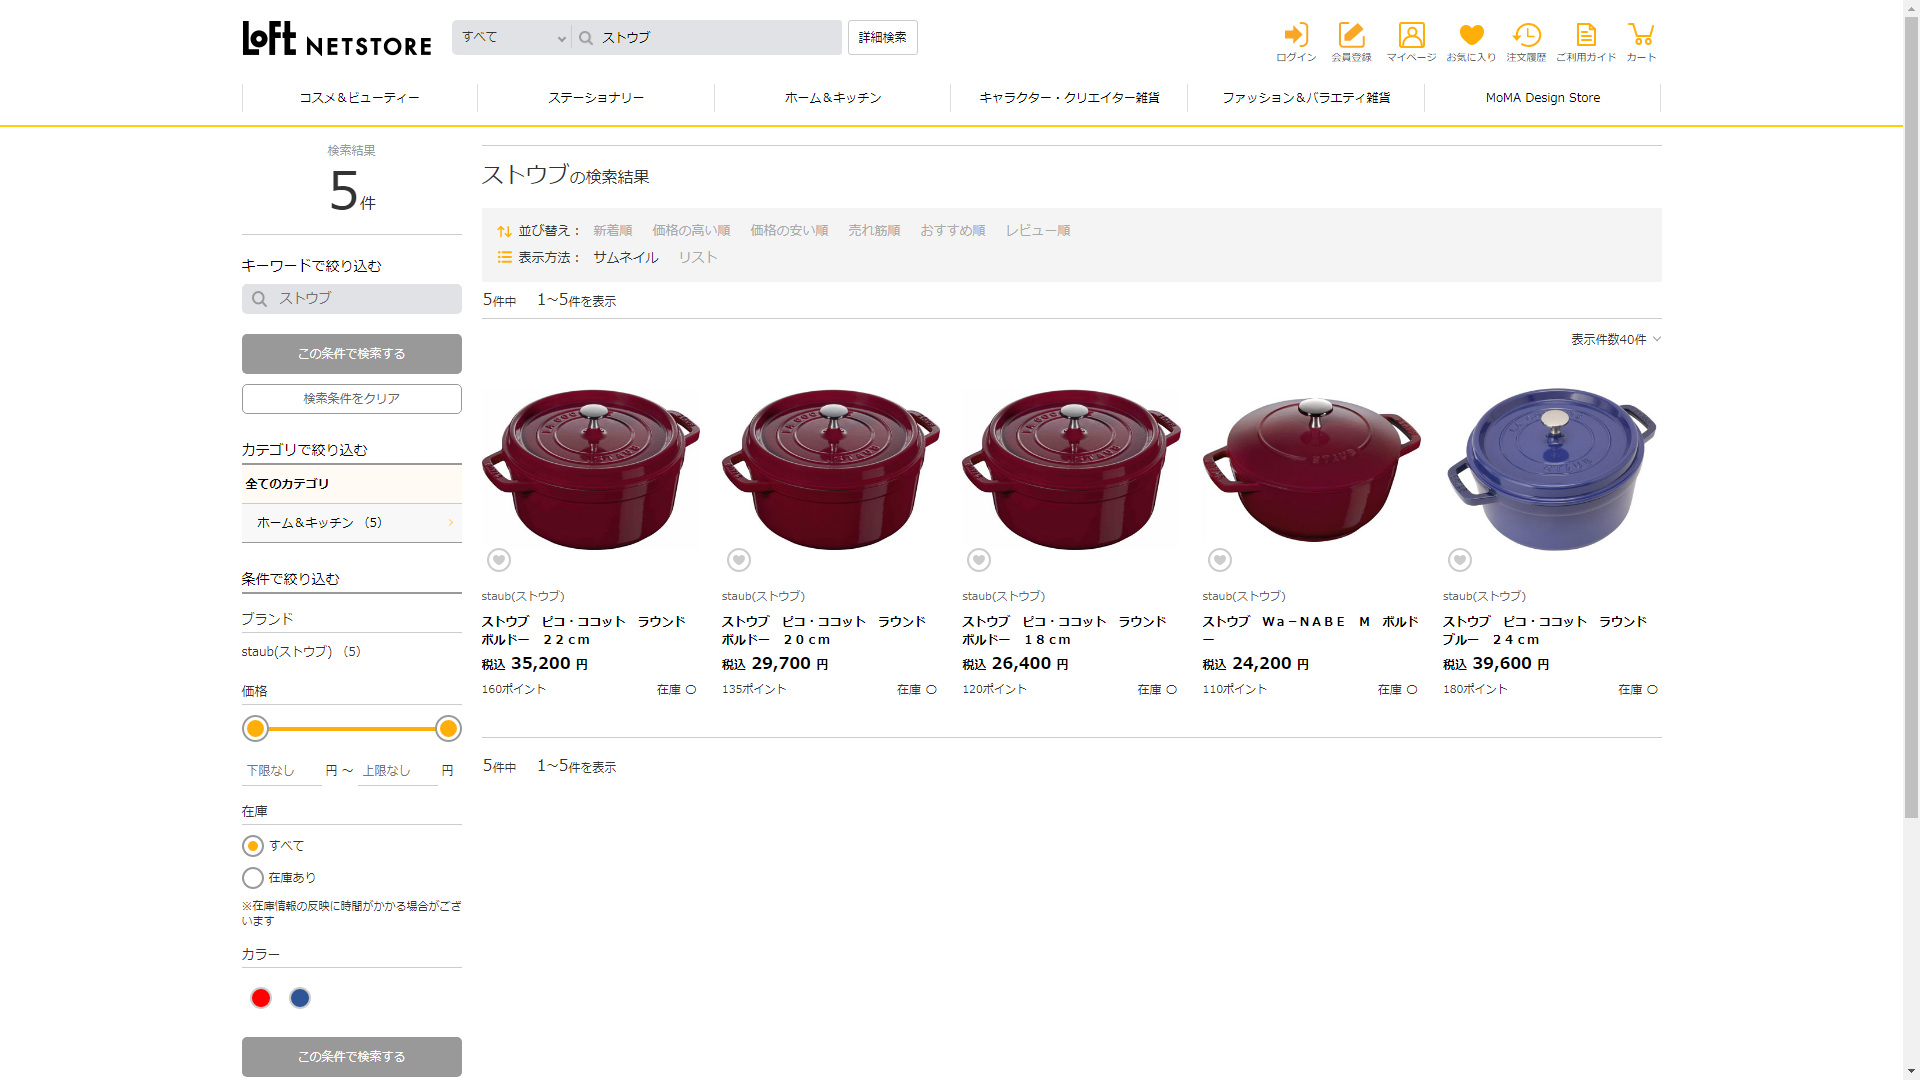
Task: Click the 検索条件をクリア button
Action: [x=351, y=399]
